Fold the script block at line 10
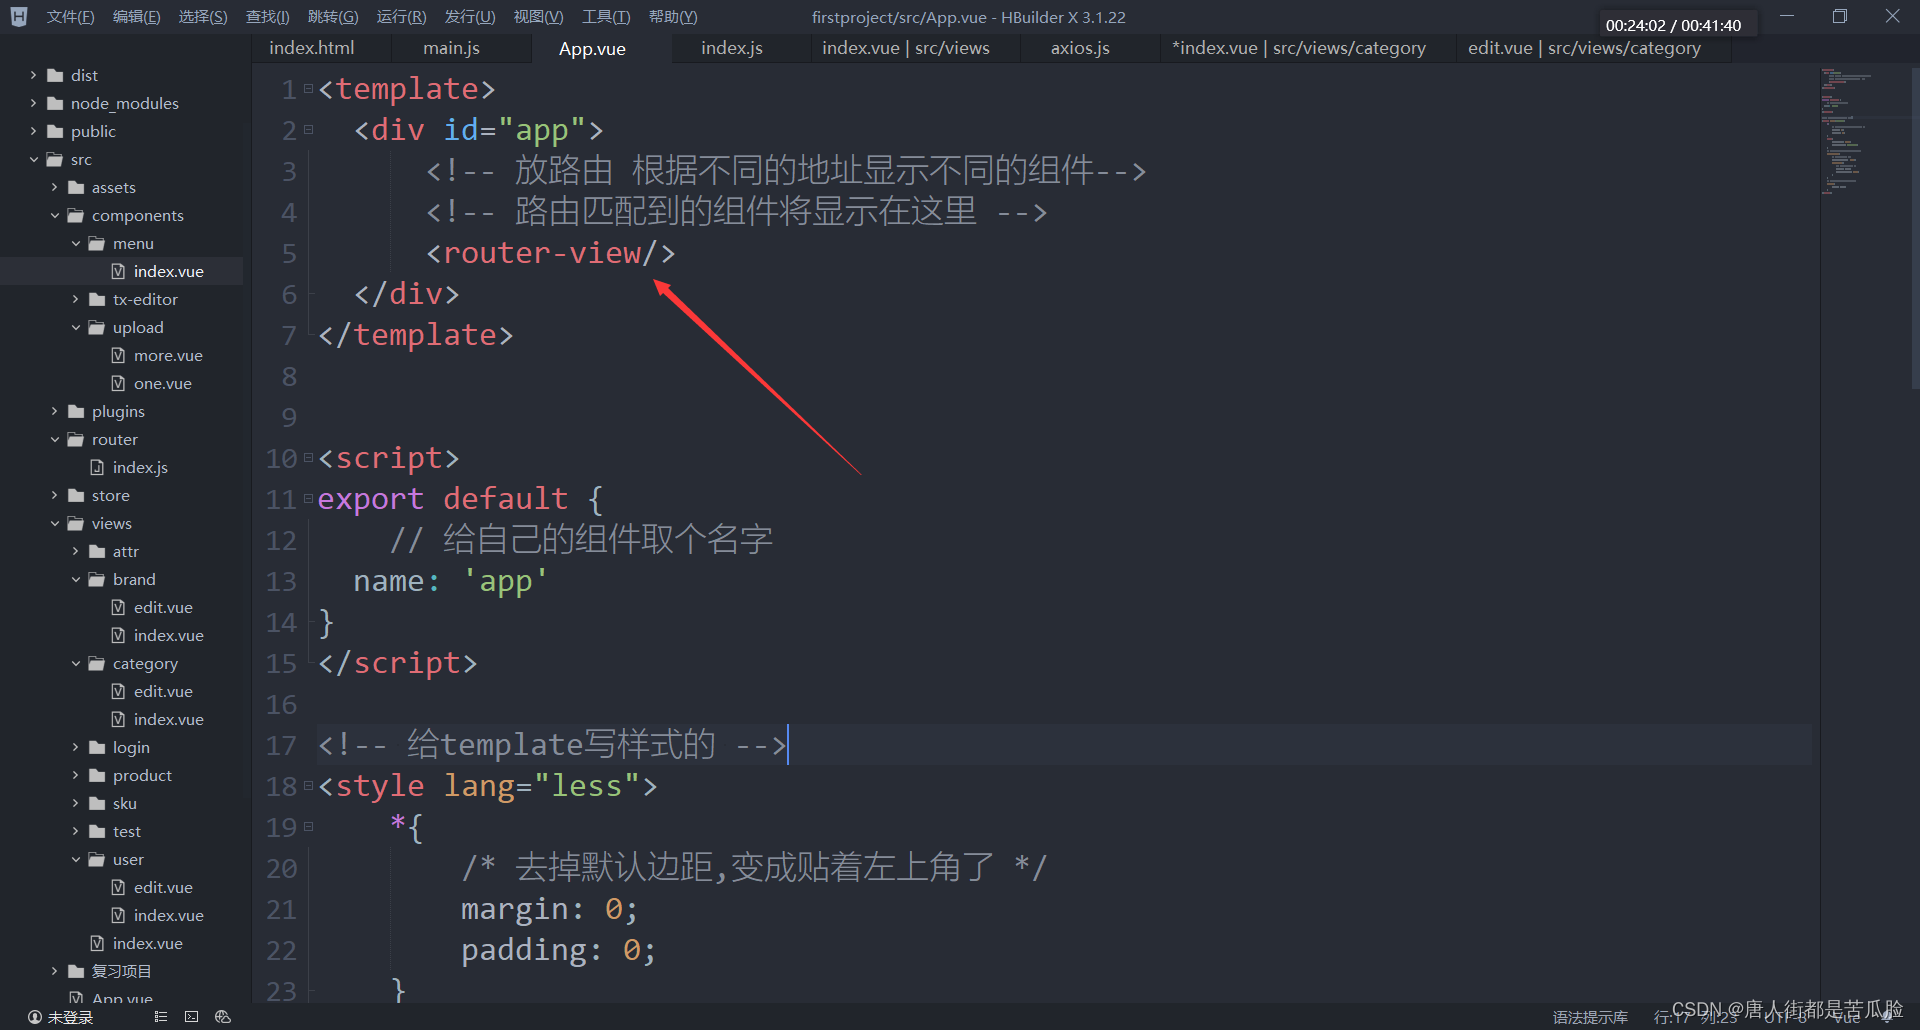Screen dimensions: 1920x1030 [x=308, y=458]
